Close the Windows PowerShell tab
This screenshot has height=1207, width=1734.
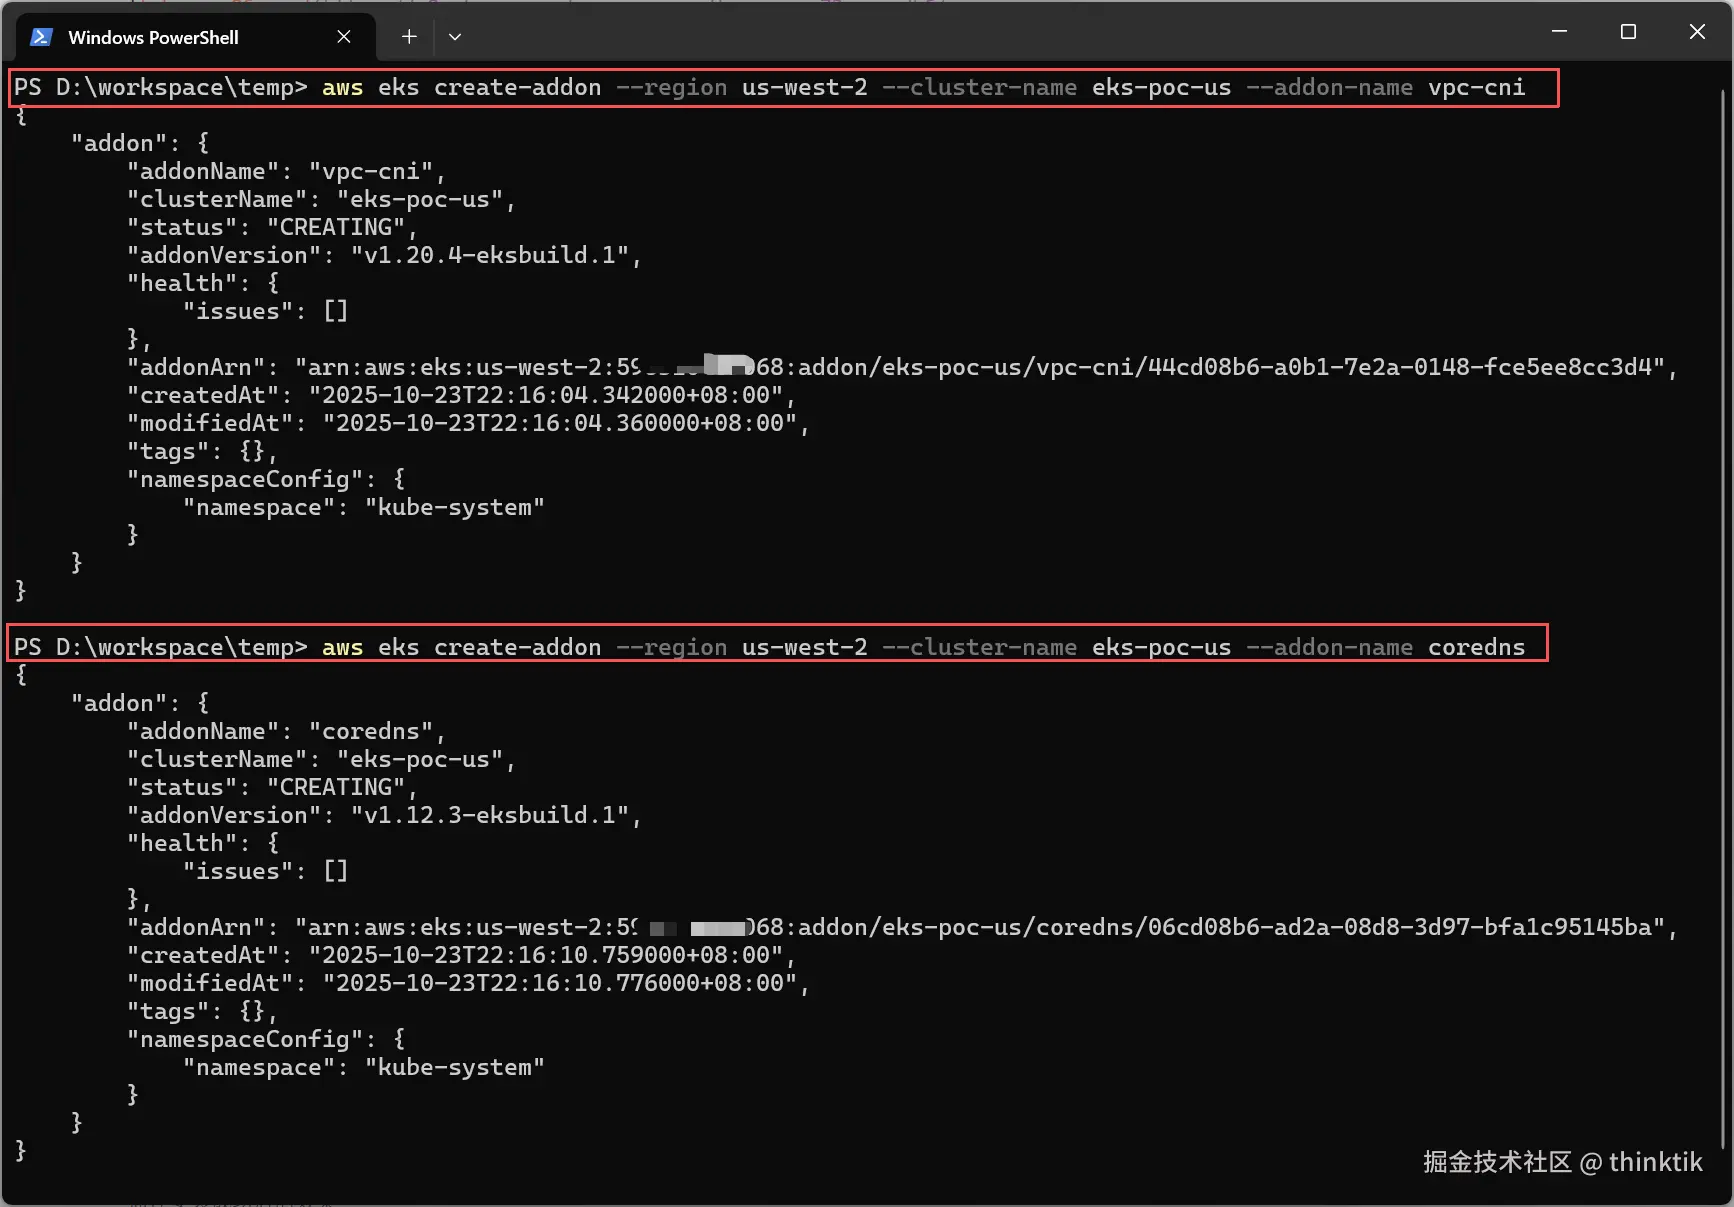click(344, 37)
